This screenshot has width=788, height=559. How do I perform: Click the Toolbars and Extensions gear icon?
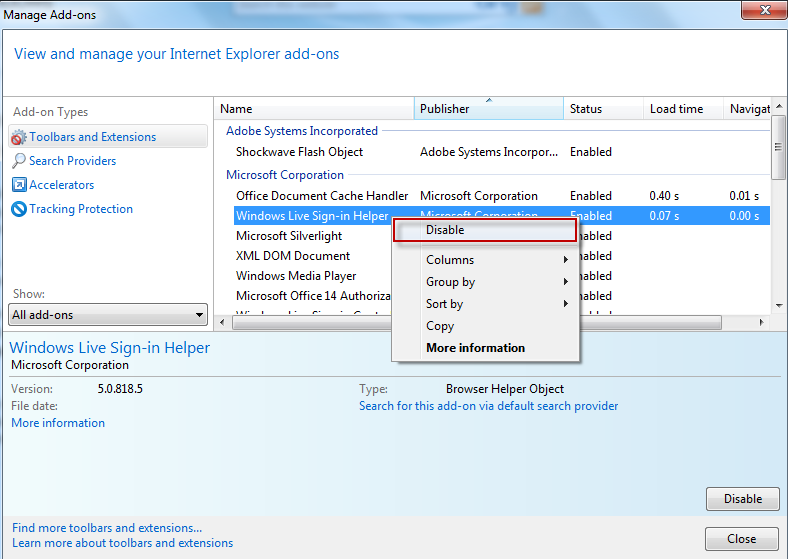point(19,137)
